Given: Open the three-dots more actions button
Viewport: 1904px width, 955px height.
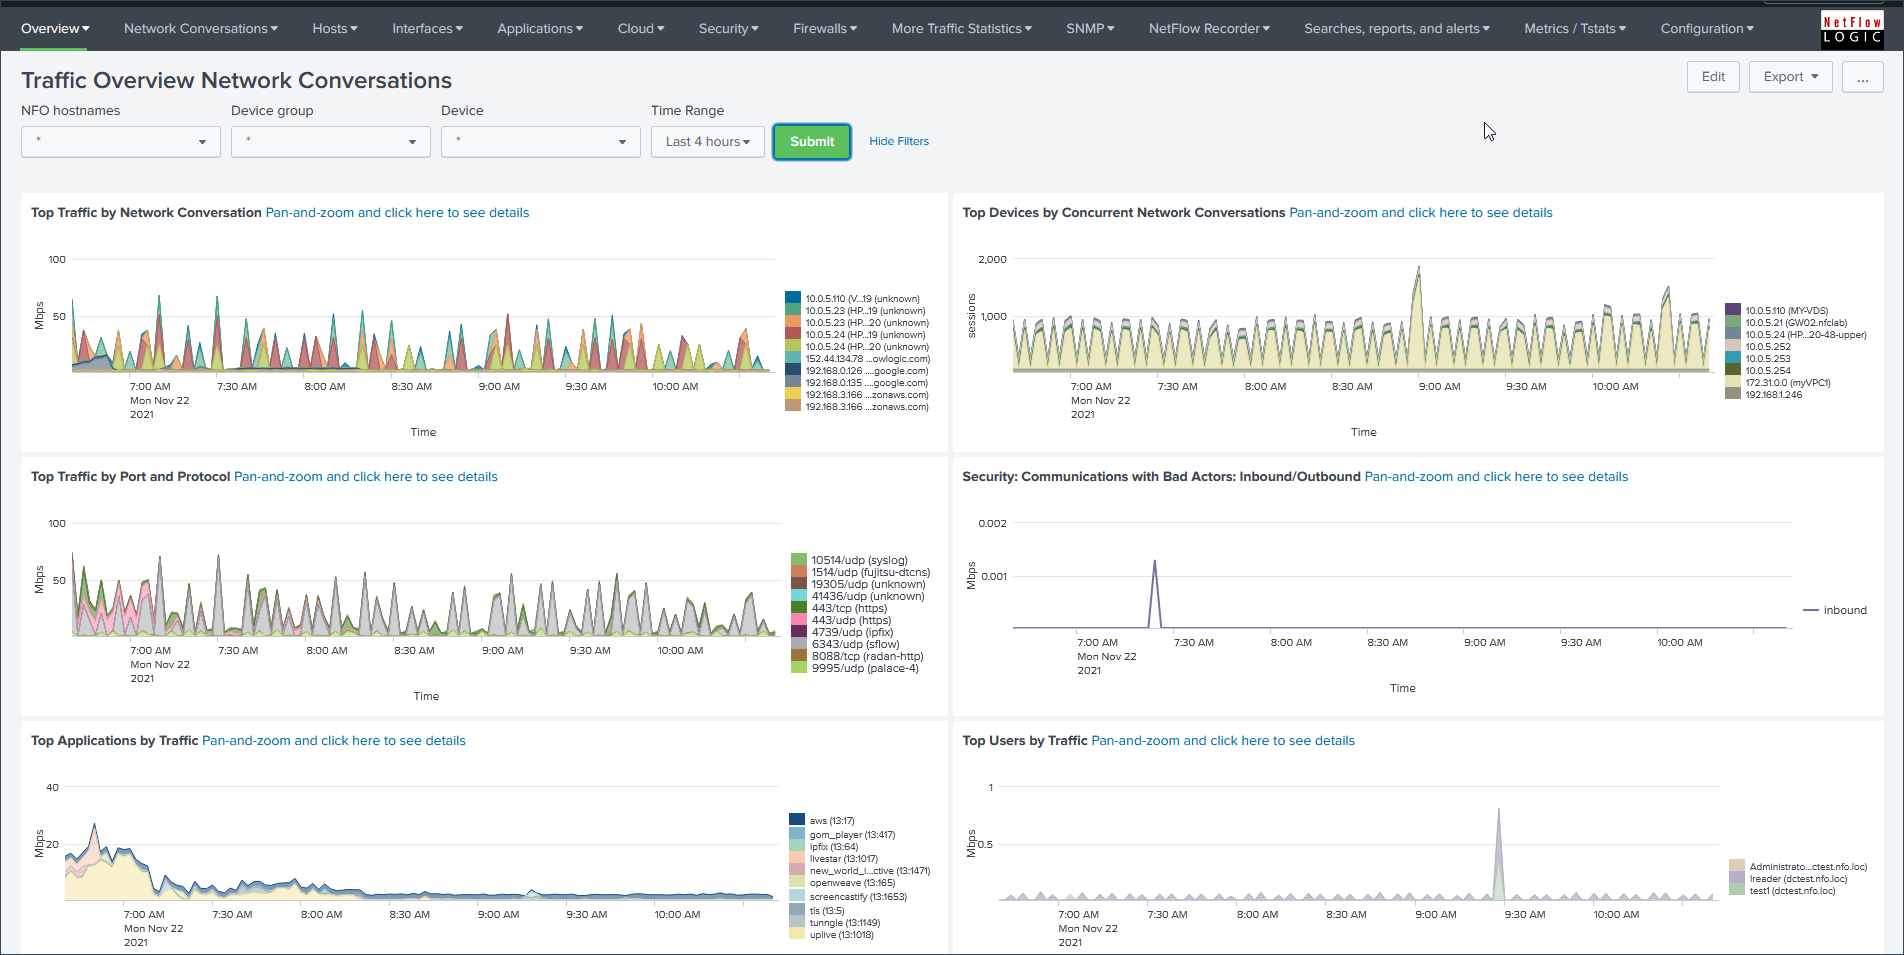Looking at the screenshot, I should click(1862, 77).
